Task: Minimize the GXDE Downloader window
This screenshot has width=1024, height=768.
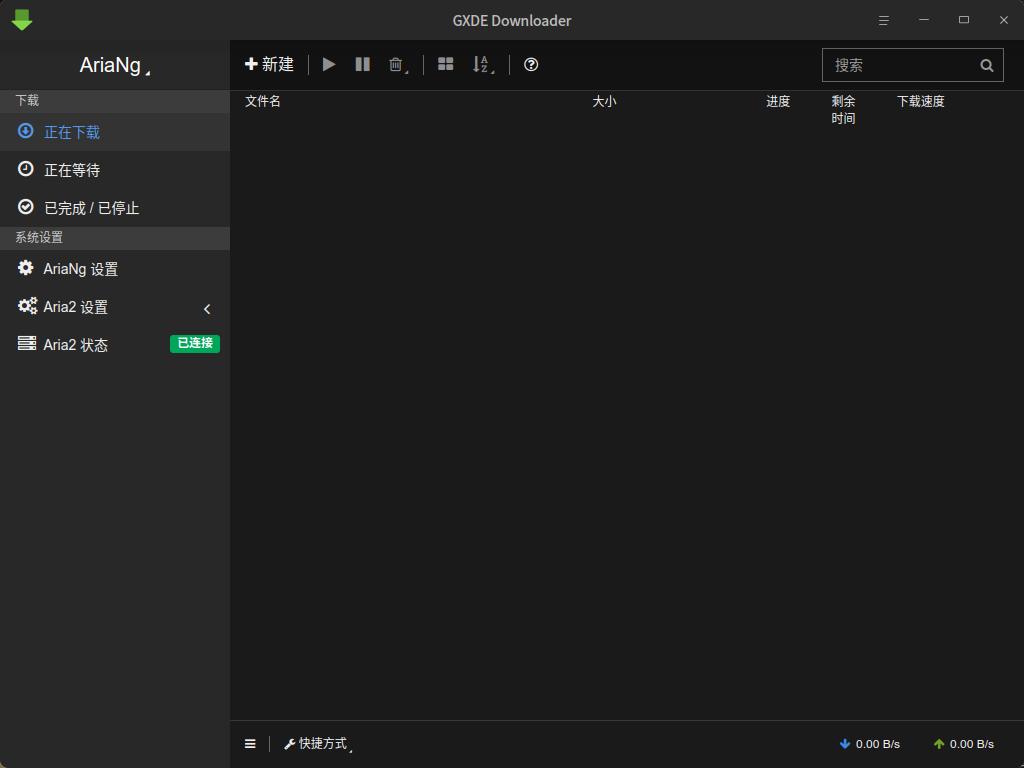Action: pos(923,20)
